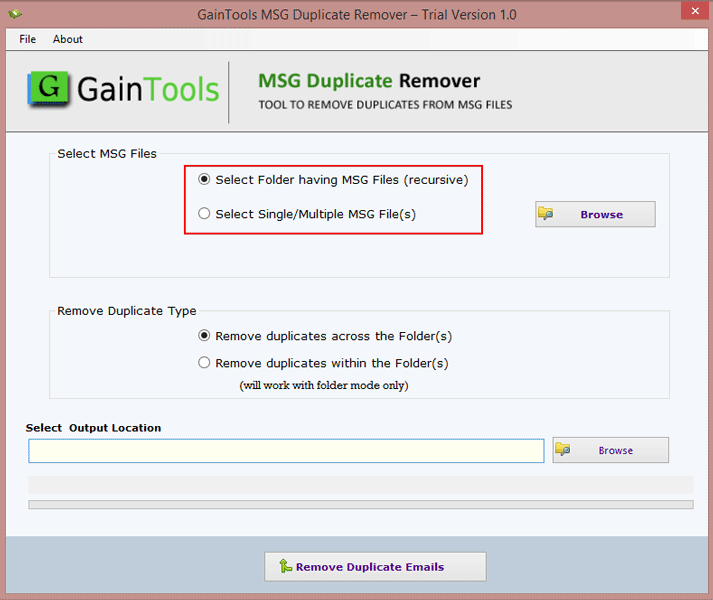Click Remove Duplicate Emails button
The height and width of the screenshot is (600, 713).
click(x=375, y=566)
